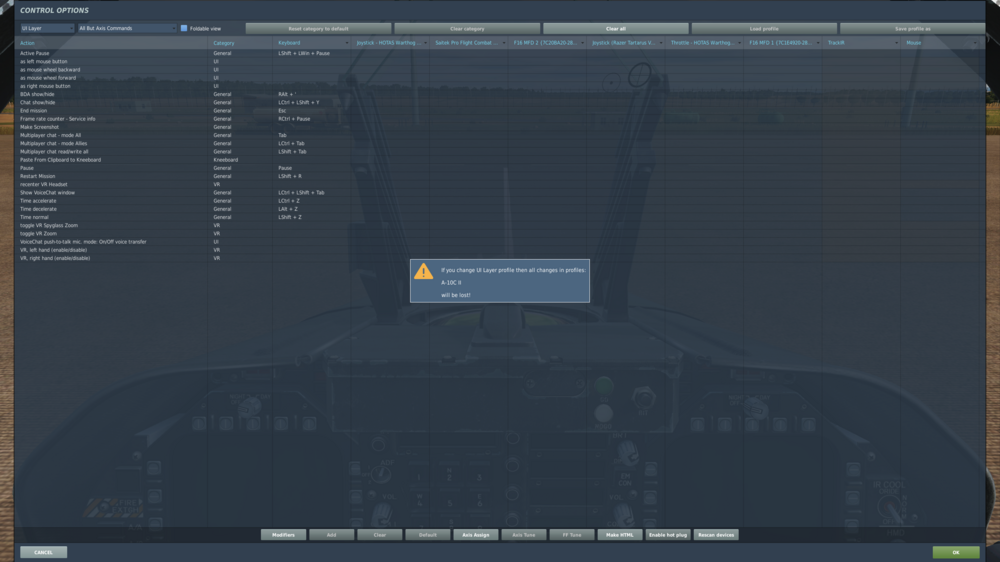Viewport: 1000px width, 562px height.
Task: Select the 'as right mouse button' row
Action: pos(499,86)
